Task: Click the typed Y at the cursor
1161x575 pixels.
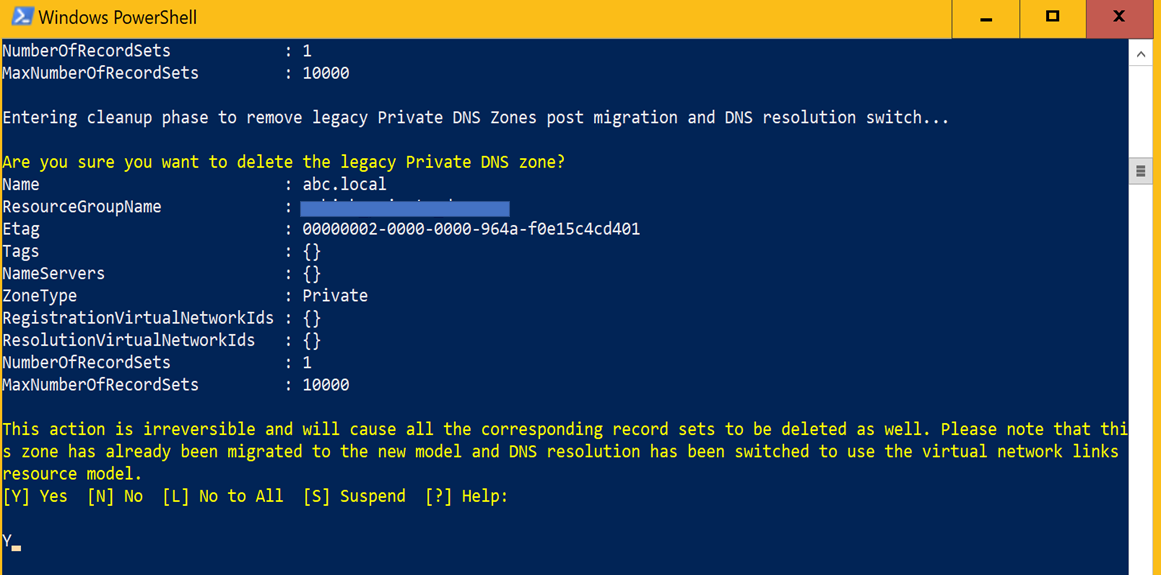Action: 7,541
